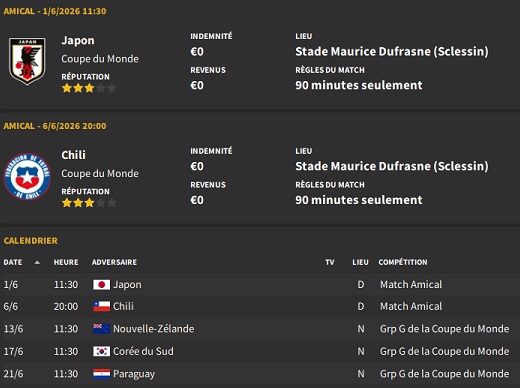Image resolution: width=520 pixels, height=388 pixels.
Task: Open Stade Maurice Dufrasne link for Japon friendly
Action: click(x=392, y=51)
